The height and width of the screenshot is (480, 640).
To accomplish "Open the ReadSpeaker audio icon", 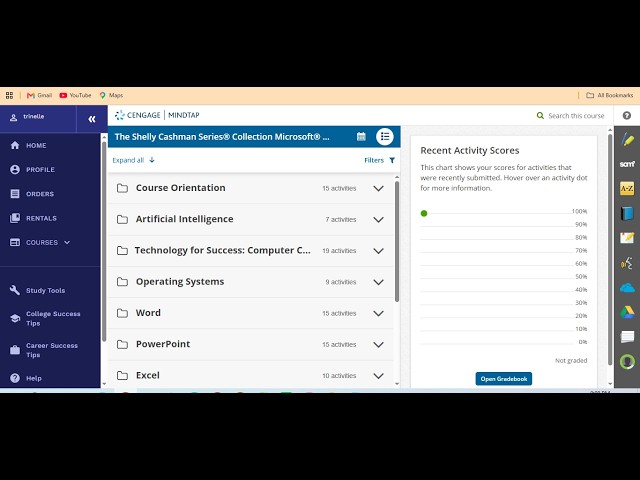I will point(627,263).
